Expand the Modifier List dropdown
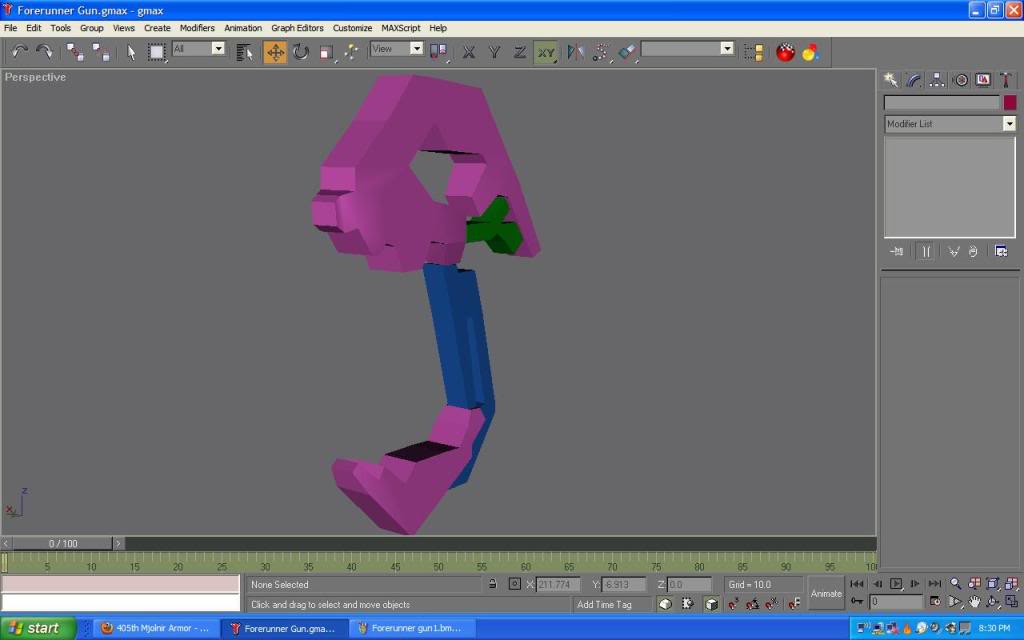1024x640 pixels. pos(1009,124)
